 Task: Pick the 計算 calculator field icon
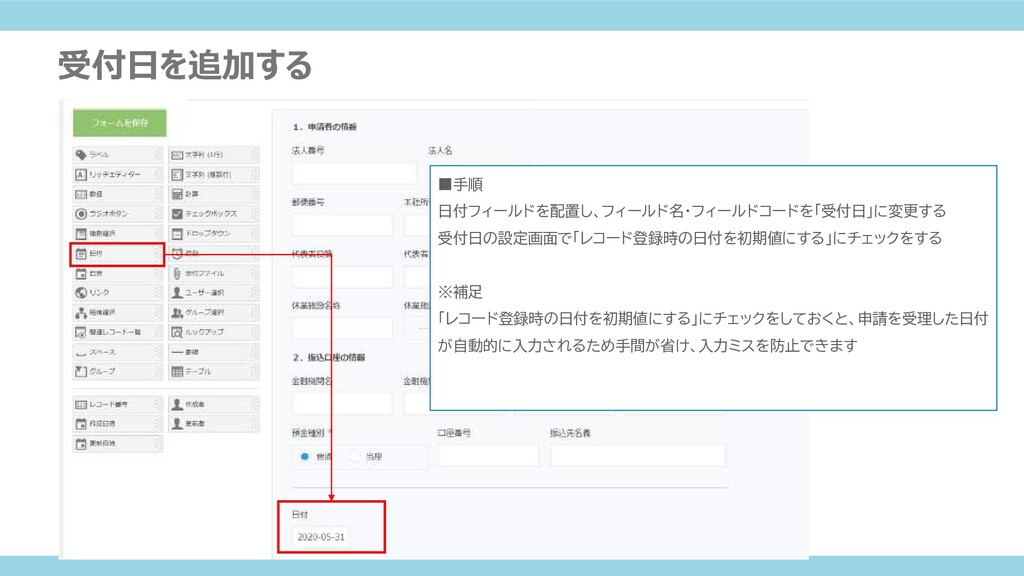pos(177,194)
